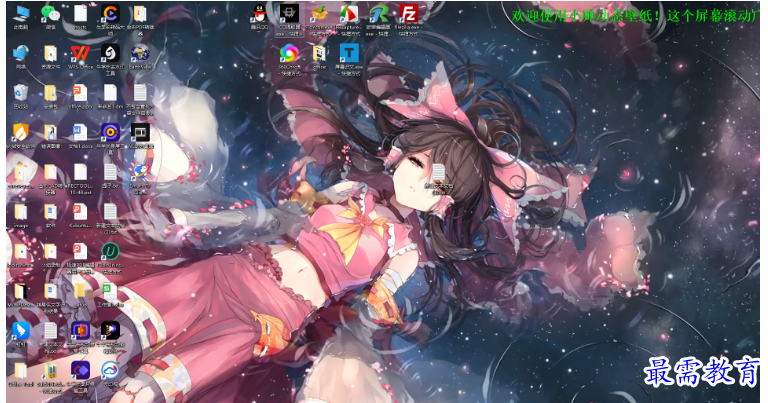Select the Network computer-and-globe icon
Image resolution: width=768 pixels, height=403 pixels.
[x=21, y=53]
